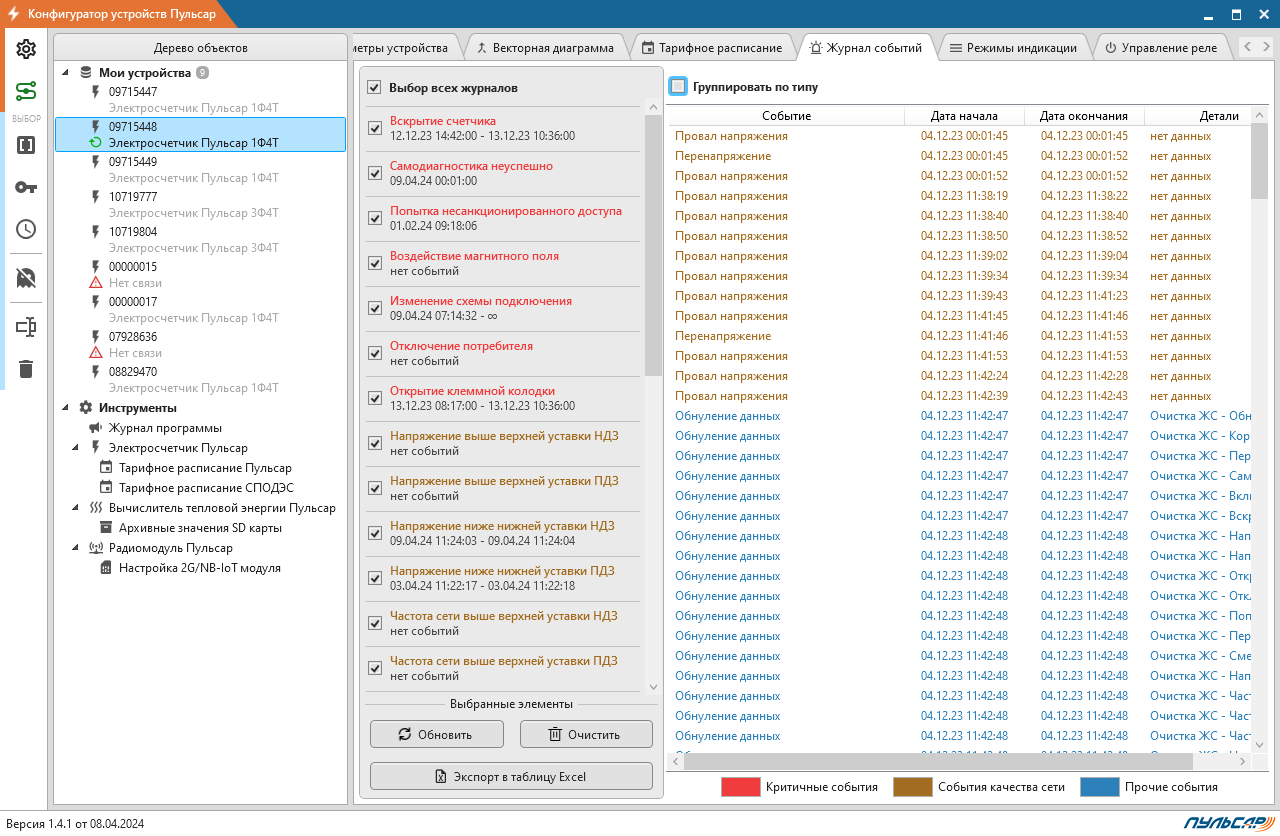1280x836 pixels.
Task: Click the rename sidebar icon
Action: click(x=26, y=327)
